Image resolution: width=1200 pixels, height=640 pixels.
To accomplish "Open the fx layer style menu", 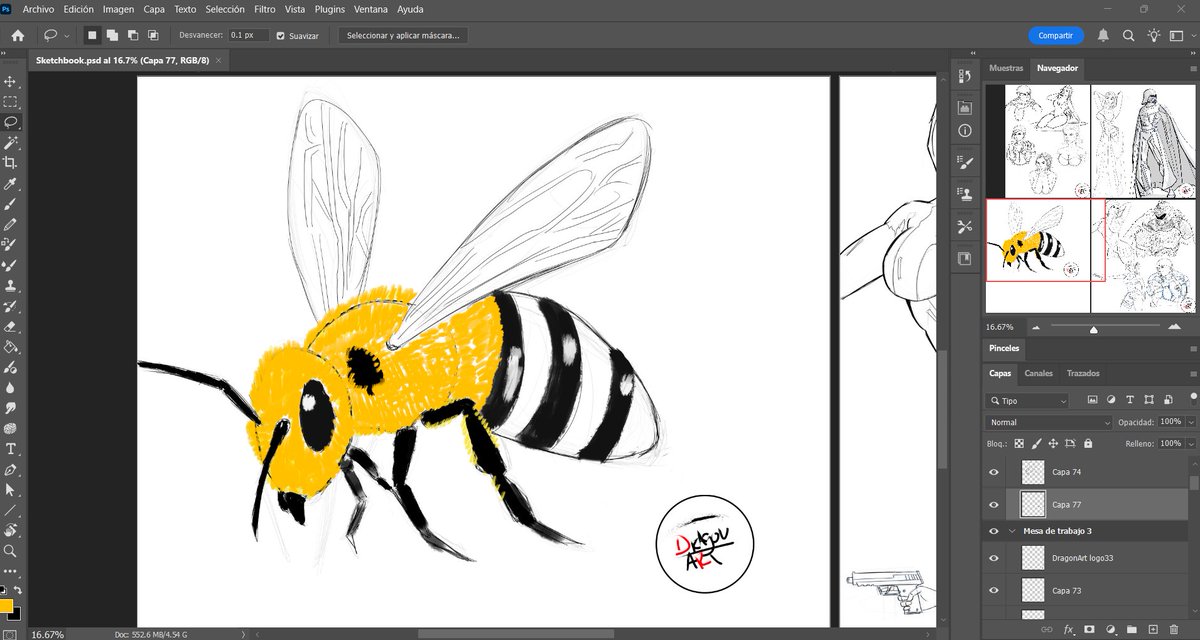I will click(x=1068, y=629).
